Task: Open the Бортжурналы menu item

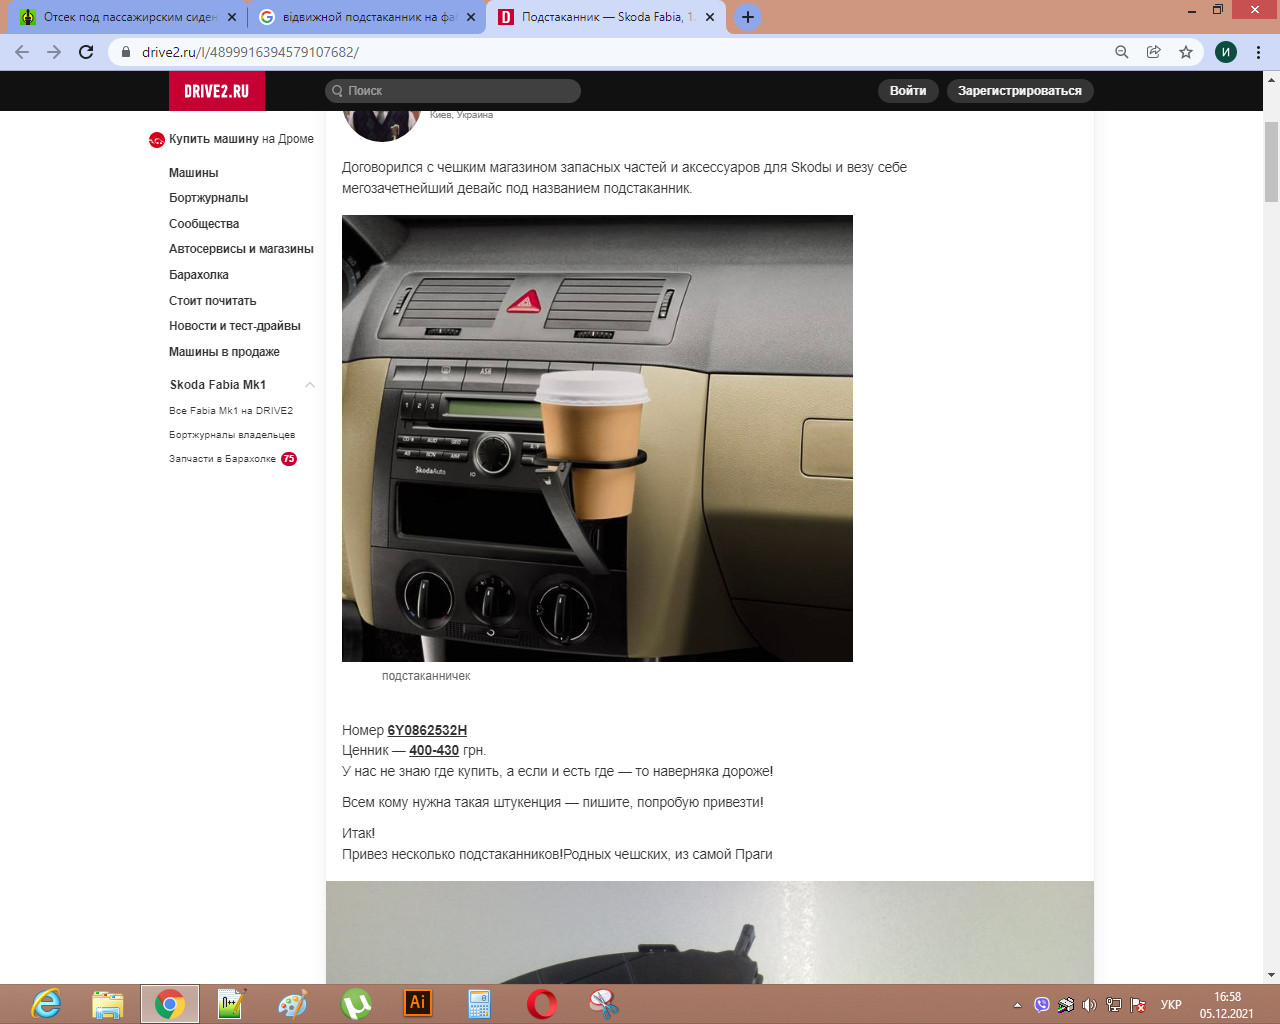Action: pos(208,198)
